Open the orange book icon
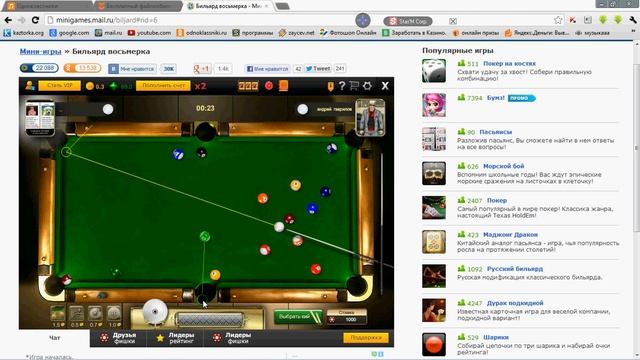The image size is (640, 360). coord(283,85)
